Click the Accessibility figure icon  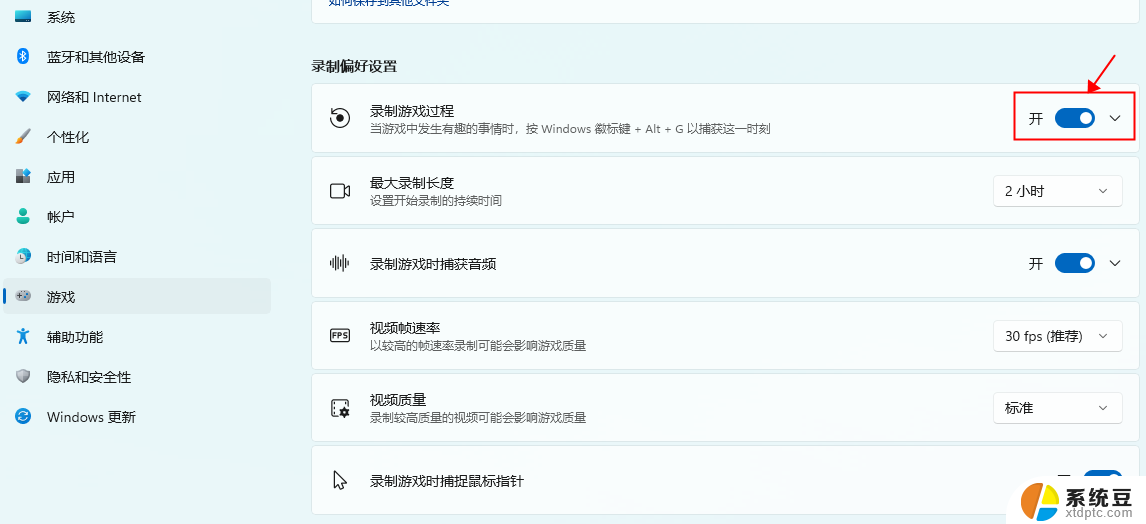click(23, 336)
